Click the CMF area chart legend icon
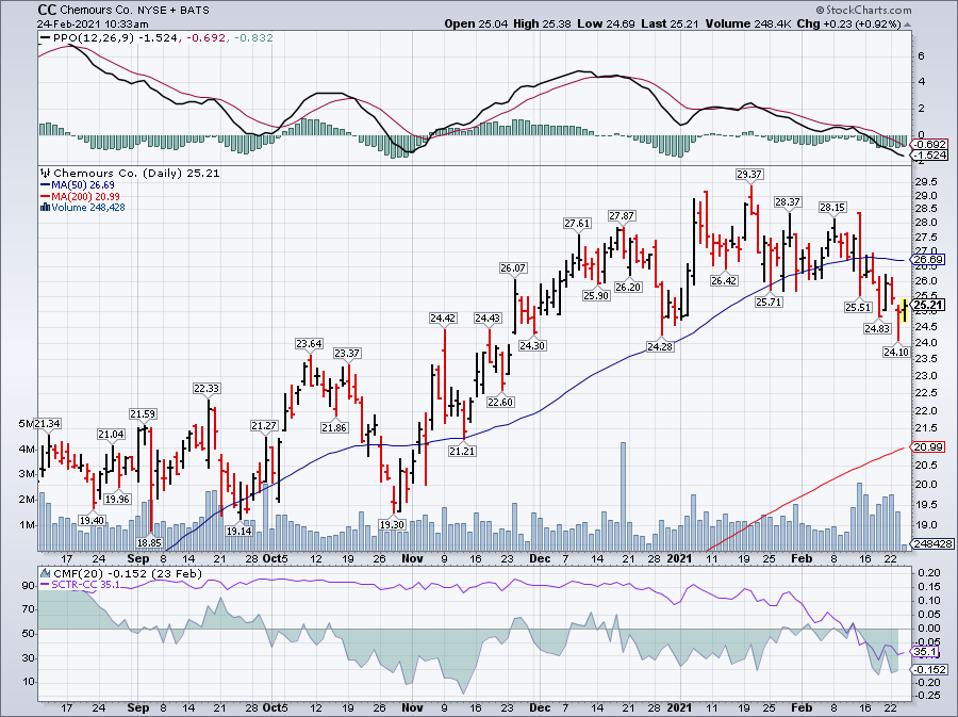Viewport: 958px width, 717px height. (x=45, y=573)
